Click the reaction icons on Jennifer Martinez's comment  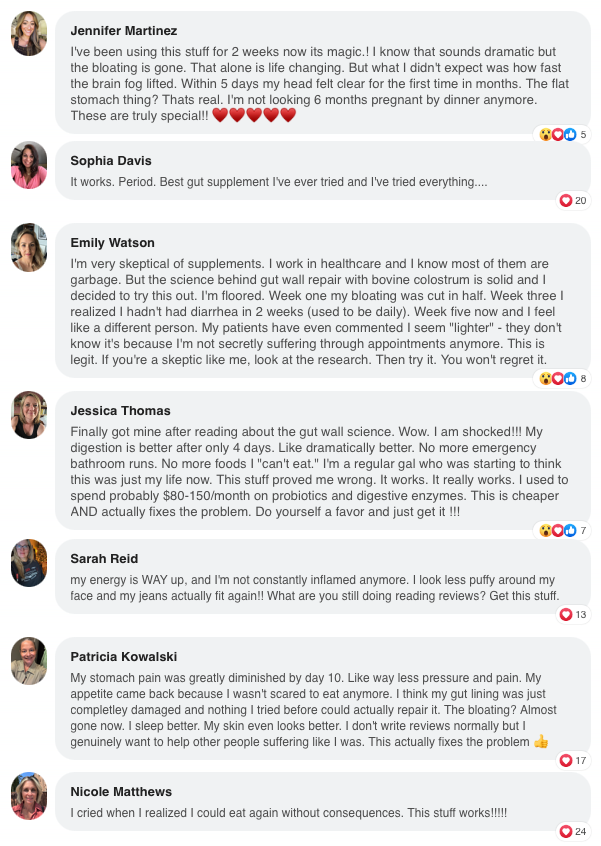(558, 134)
